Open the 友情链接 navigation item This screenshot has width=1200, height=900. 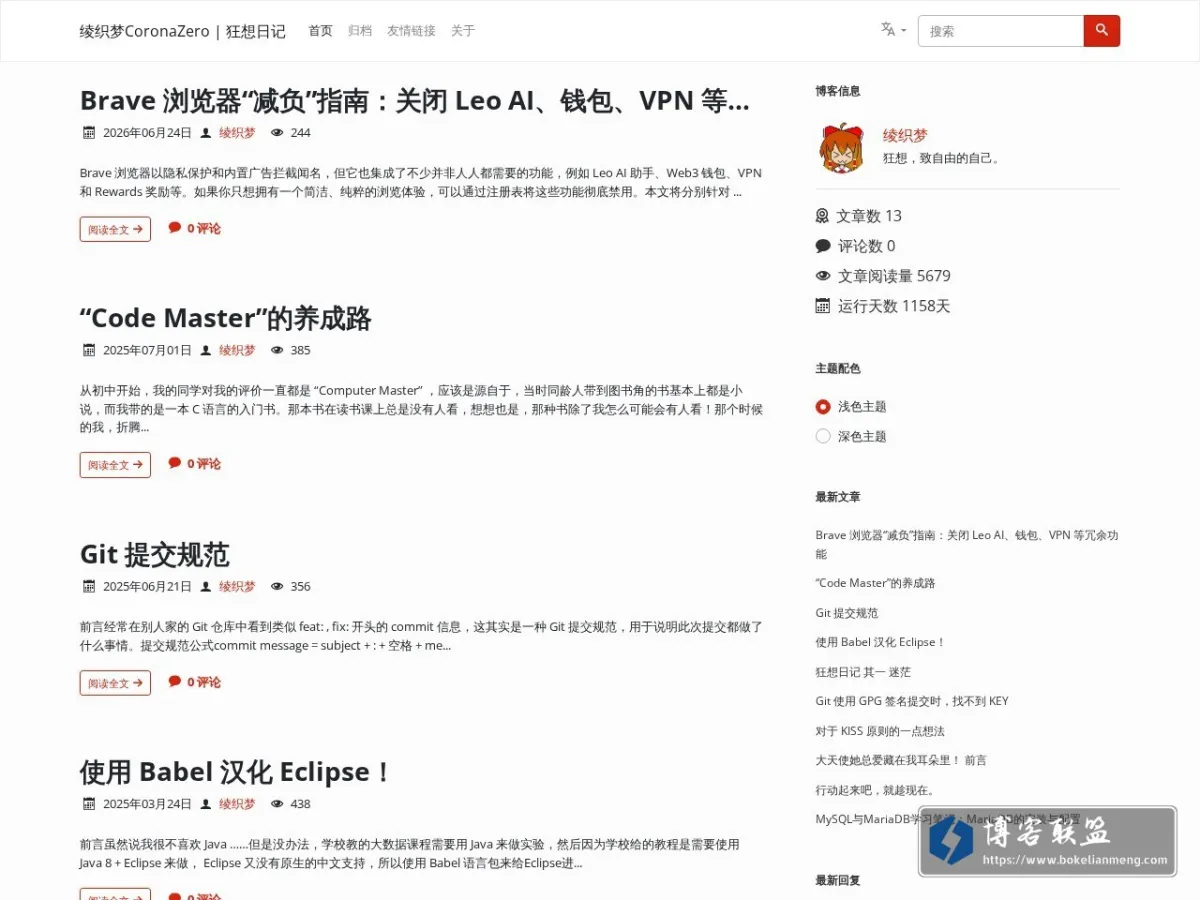click(x=411, y=31)
